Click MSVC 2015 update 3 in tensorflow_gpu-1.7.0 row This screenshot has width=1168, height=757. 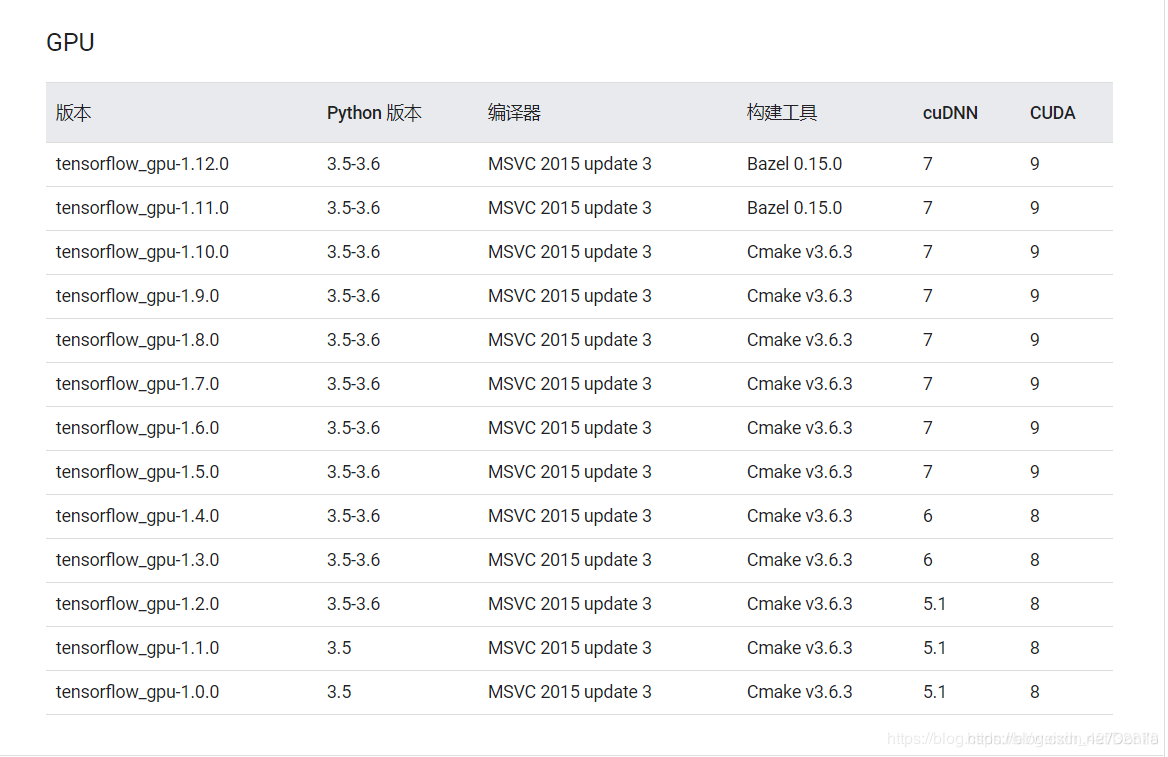[570, 384]
